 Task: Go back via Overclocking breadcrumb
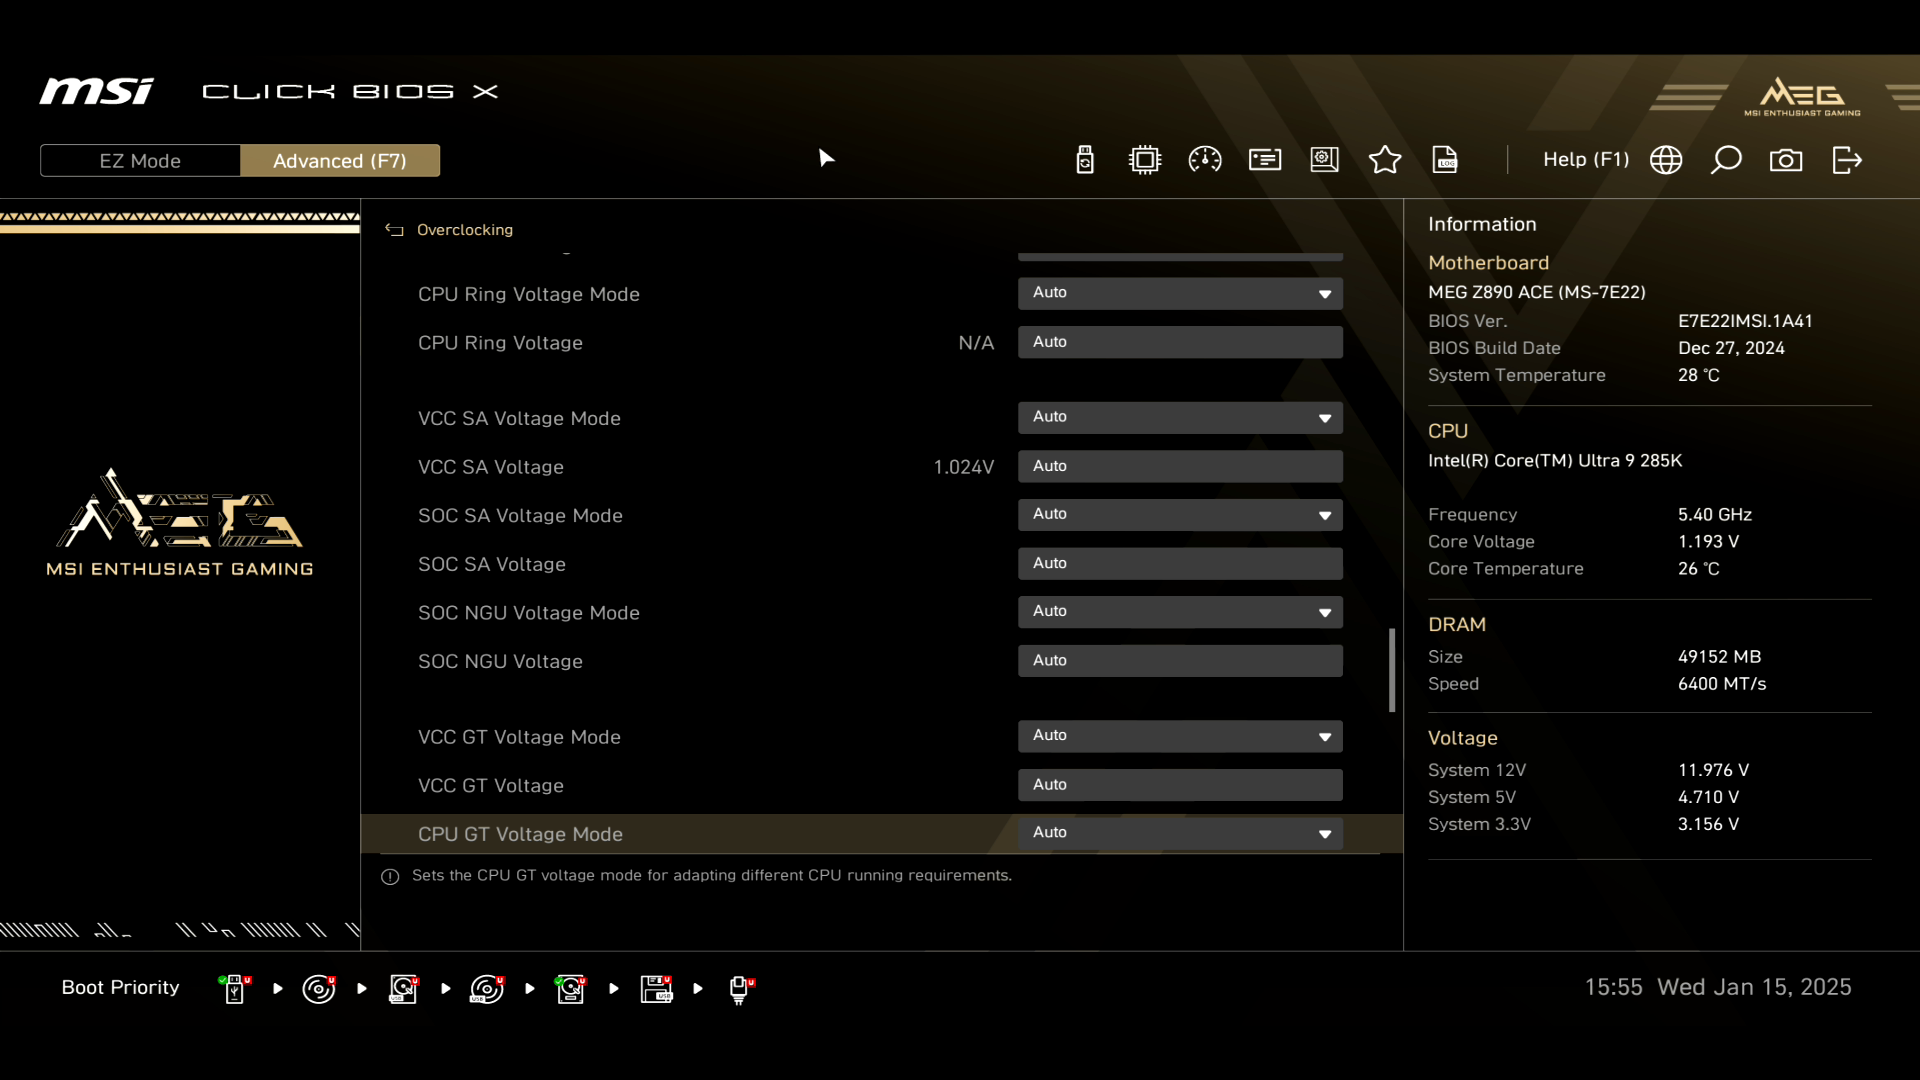pyautogui.click(x=464, y=230)
